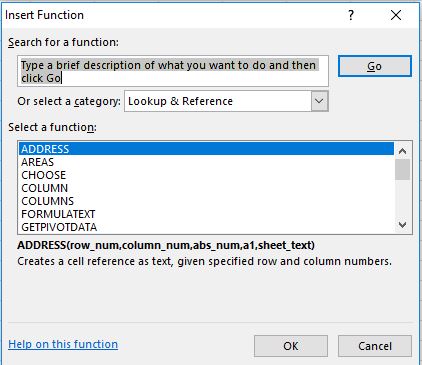This screenshot has width=422, height=365.
Task: Click the question mark help icon
Action: click(351, 15)
